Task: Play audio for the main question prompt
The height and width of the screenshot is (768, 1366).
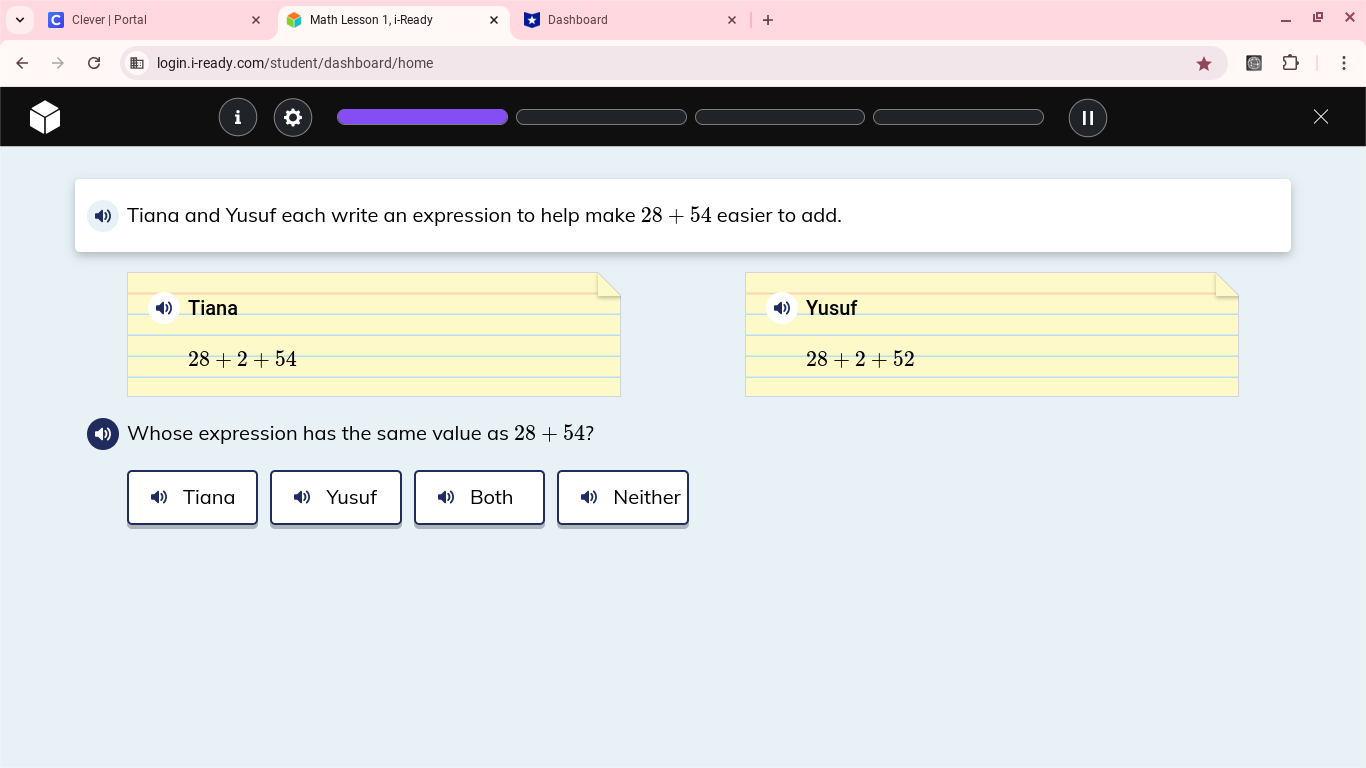Action: coord(103,434)
